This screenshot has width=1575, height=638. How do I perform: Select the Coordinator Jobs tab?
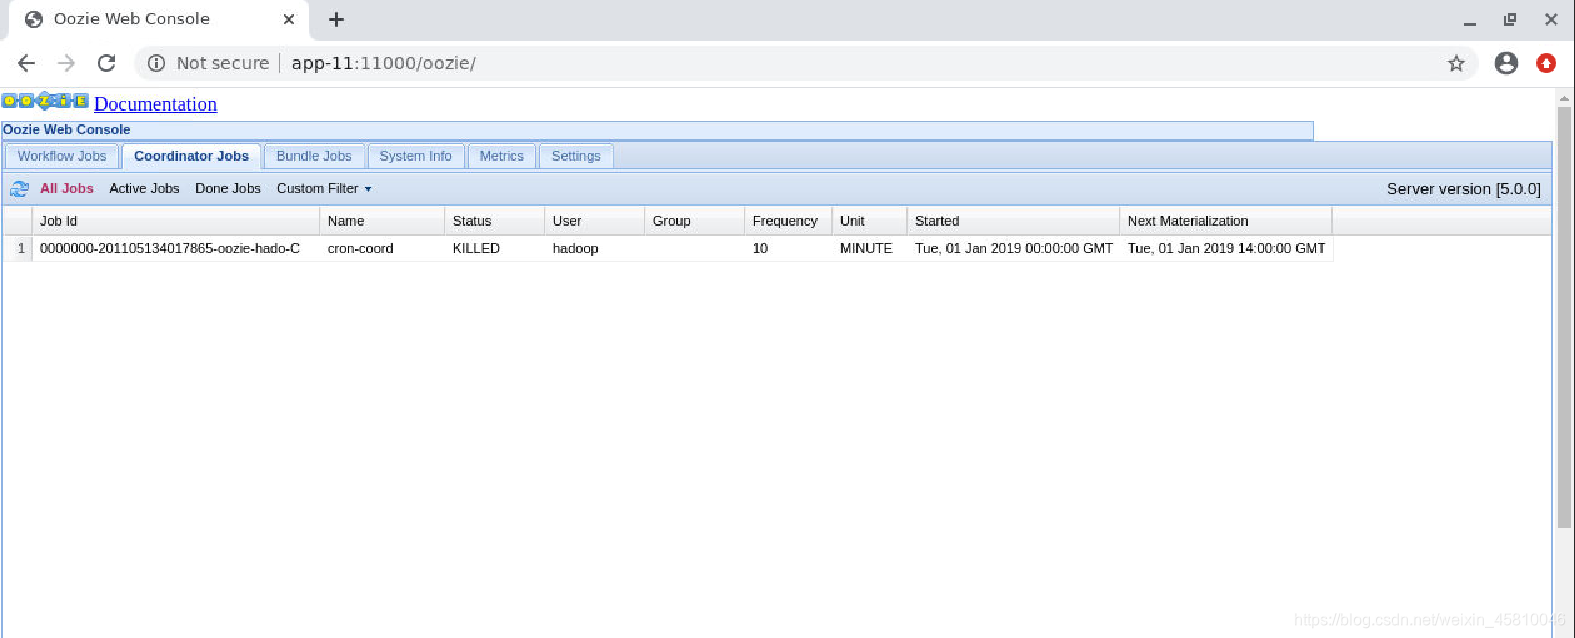click(x=191, y=156)
